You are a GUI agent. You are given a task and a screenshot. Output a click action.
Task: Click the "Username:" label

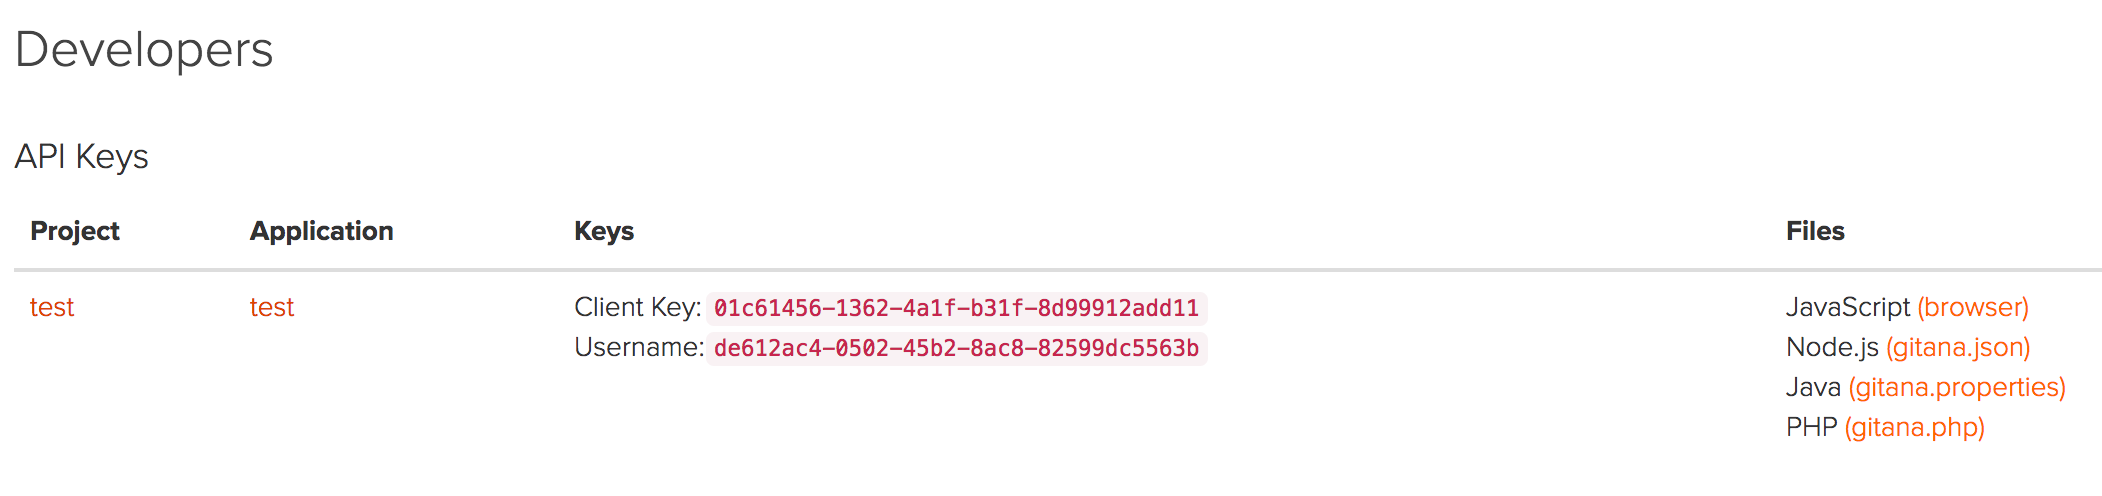coord(639,347)
